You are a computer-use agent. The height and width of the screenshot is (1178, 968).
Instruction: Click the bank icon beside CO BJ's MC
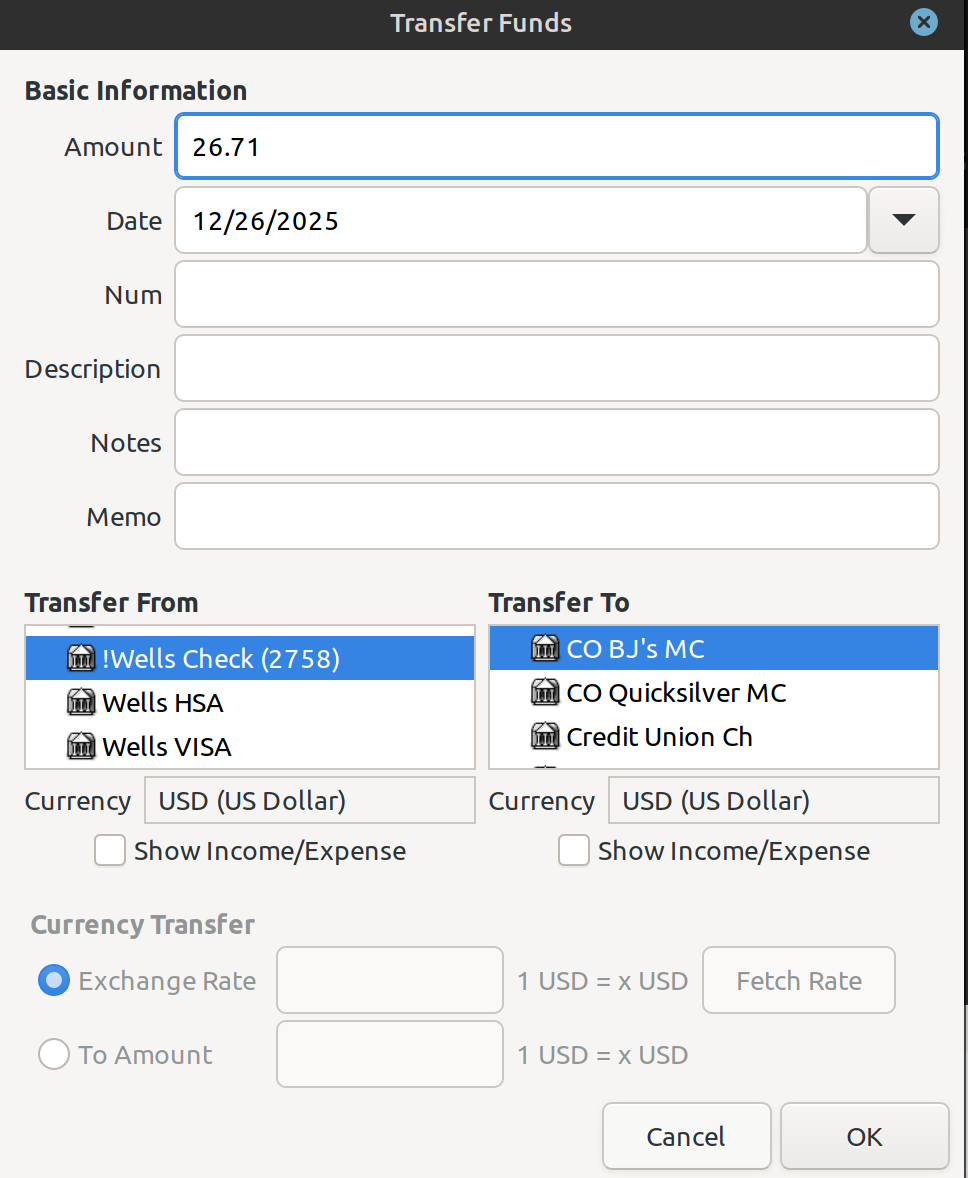coord(545,649)
